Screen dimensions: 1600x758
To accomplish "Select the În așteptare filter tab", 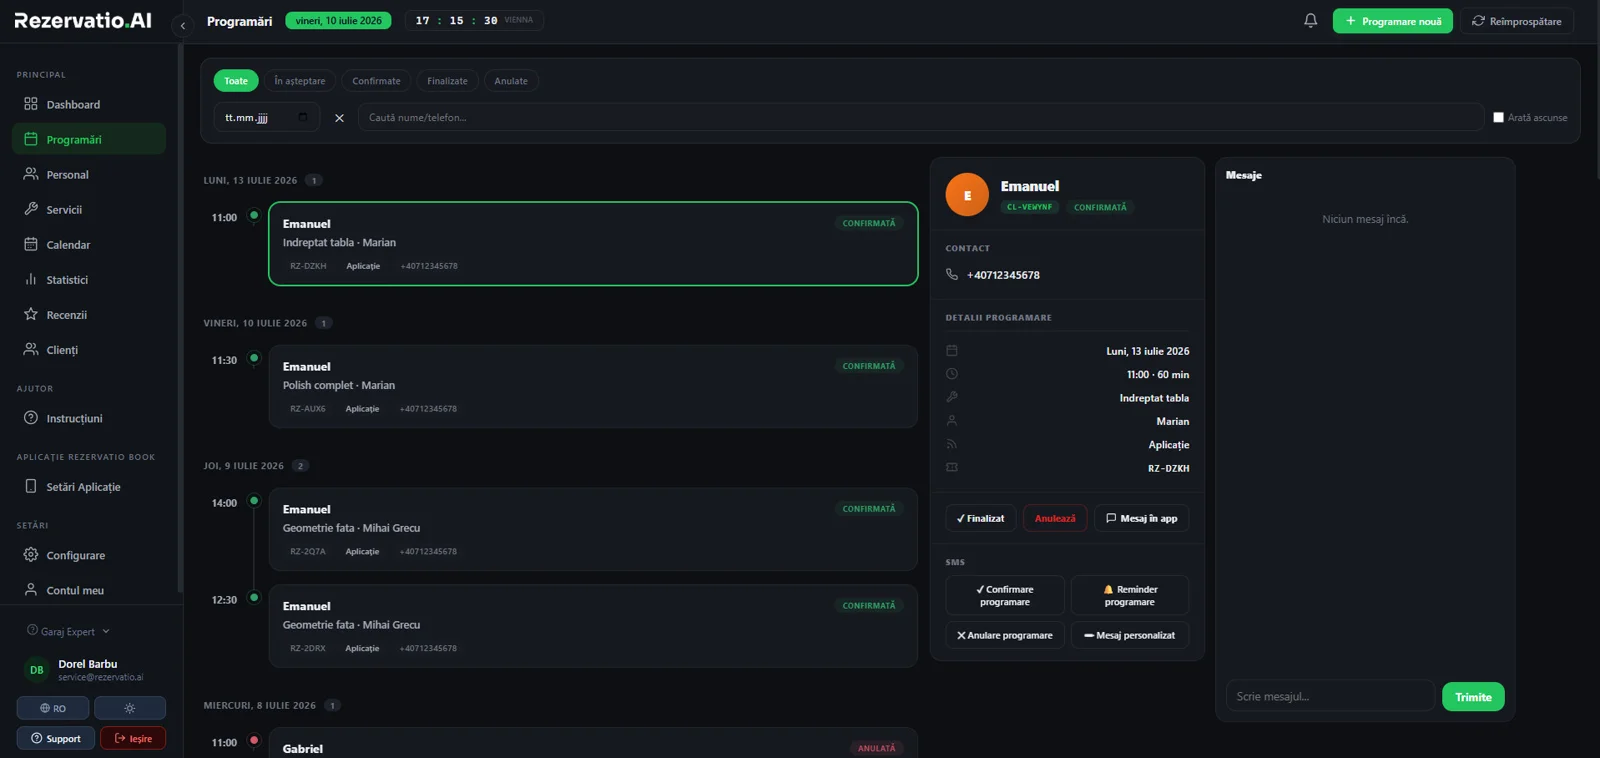I will pyautogui.click(x=300, y=81).
